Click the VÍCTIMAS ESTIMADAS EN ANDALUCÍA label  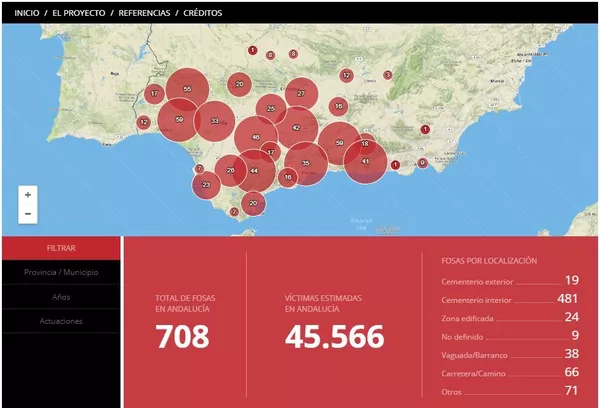tap(323, 304)
